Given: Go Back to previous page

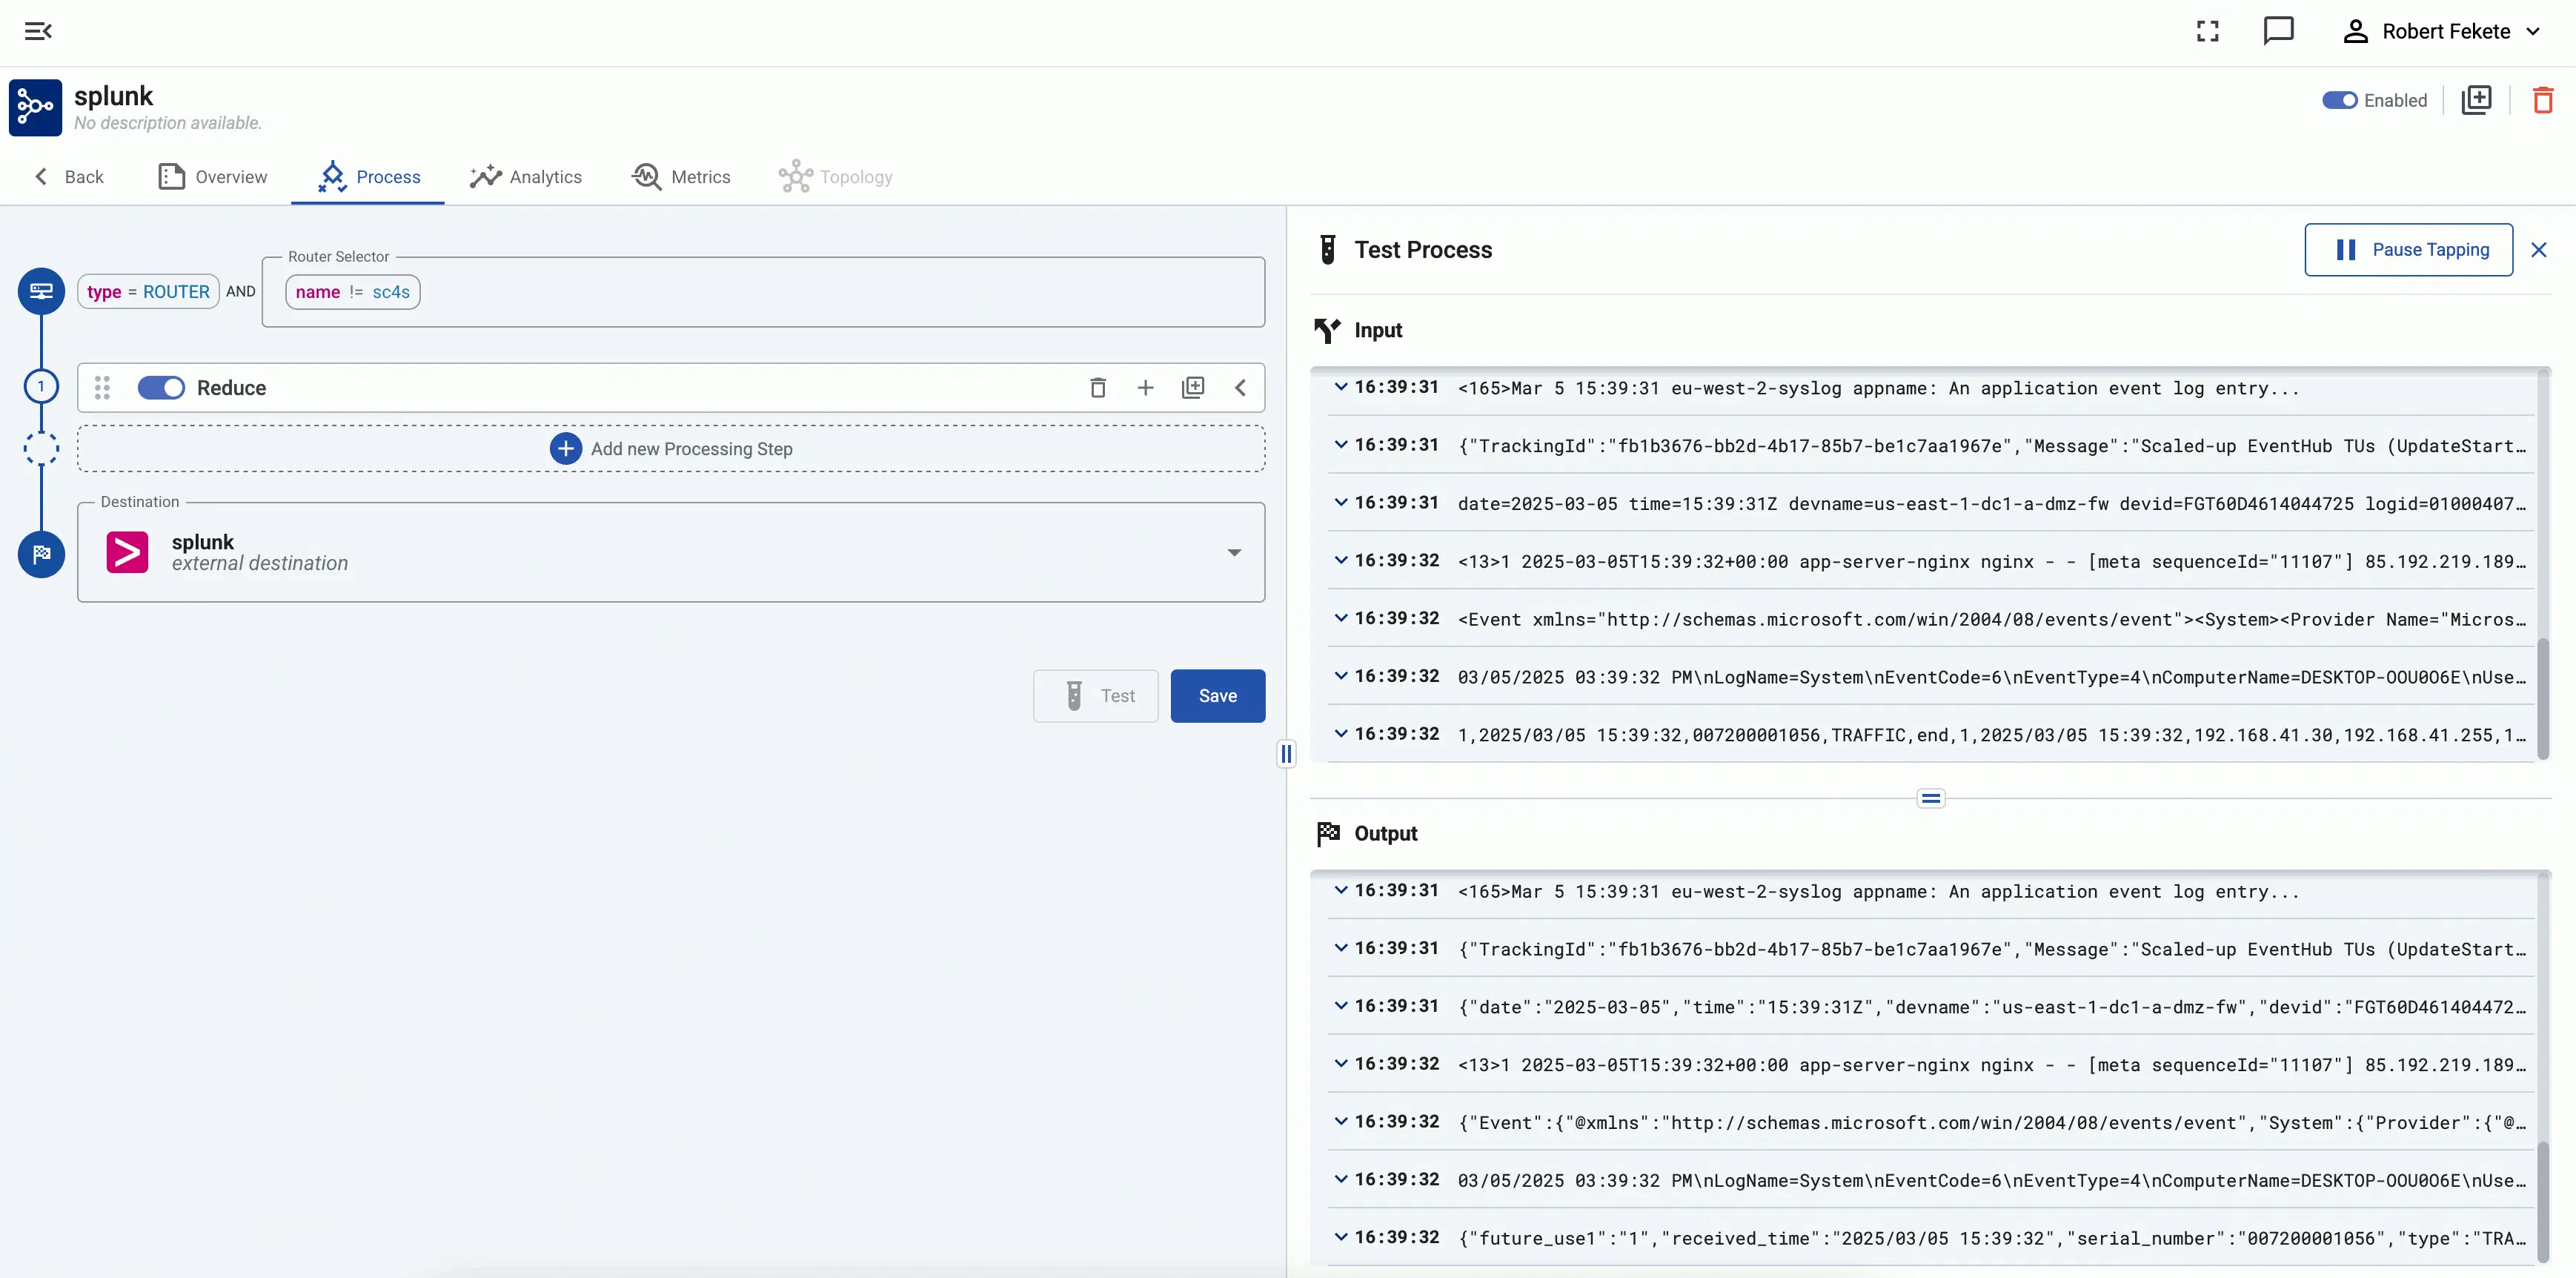Looking at the screenshot, I should coord(68,177).
